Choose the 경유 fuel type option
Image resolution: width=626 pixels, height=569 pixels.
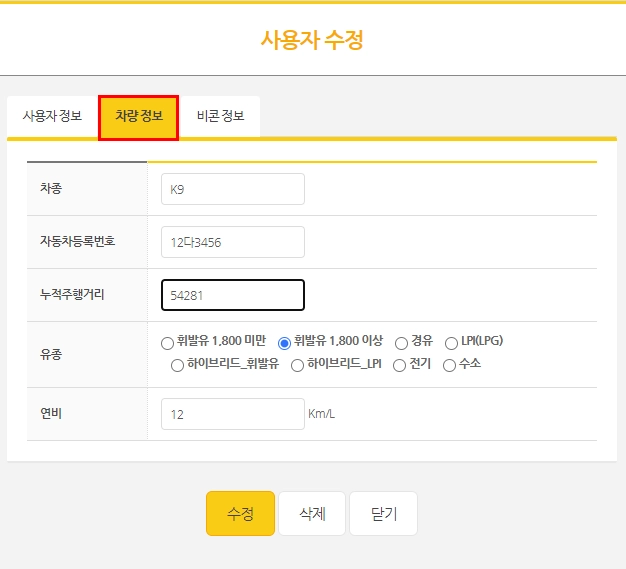coord(401,343)
